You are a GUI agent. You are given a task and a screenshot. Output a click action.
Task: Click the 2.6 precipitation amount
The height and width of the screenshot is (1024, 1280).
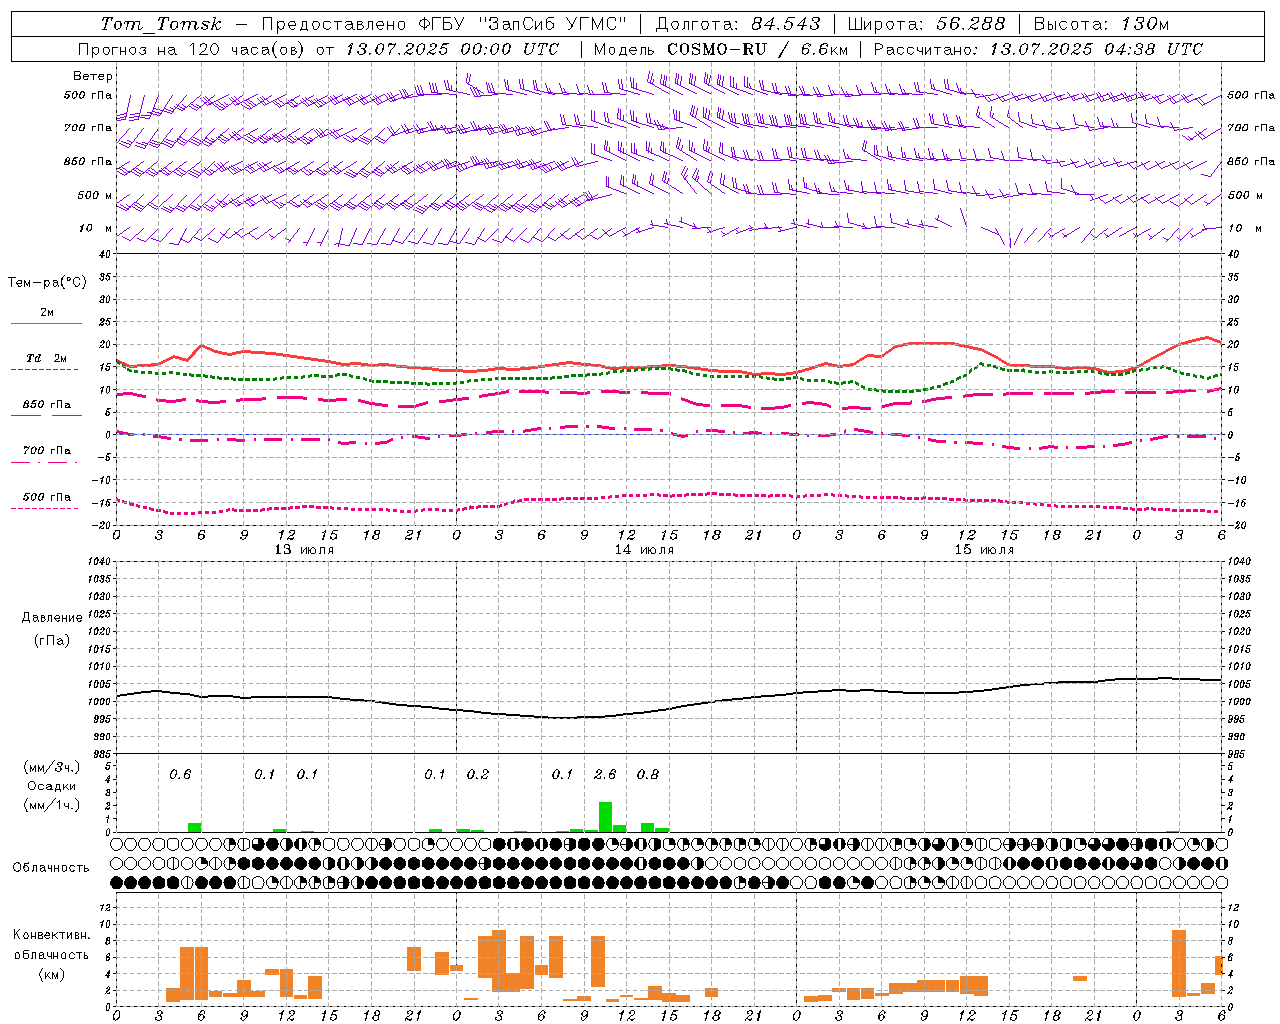click(x=605, y=774)
